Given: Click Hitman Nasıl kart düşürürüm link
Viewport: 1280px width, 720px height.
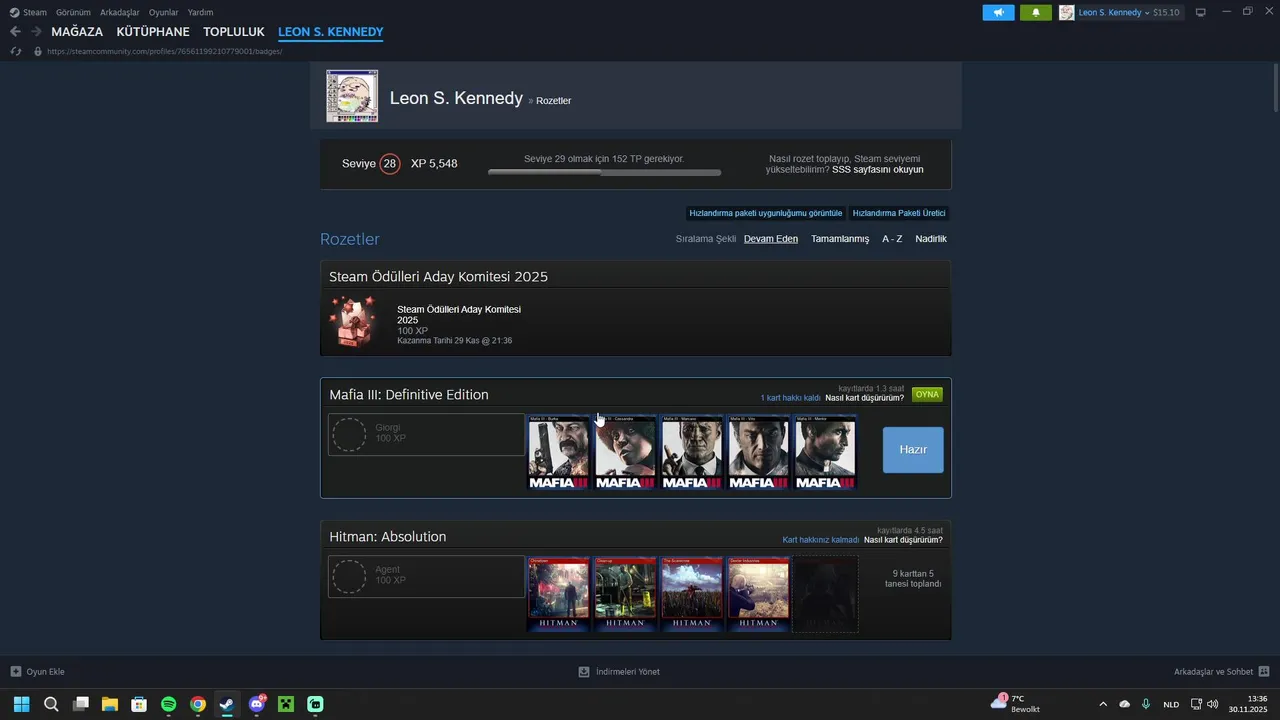Looking at the screenshot, I should coord(903,540).
